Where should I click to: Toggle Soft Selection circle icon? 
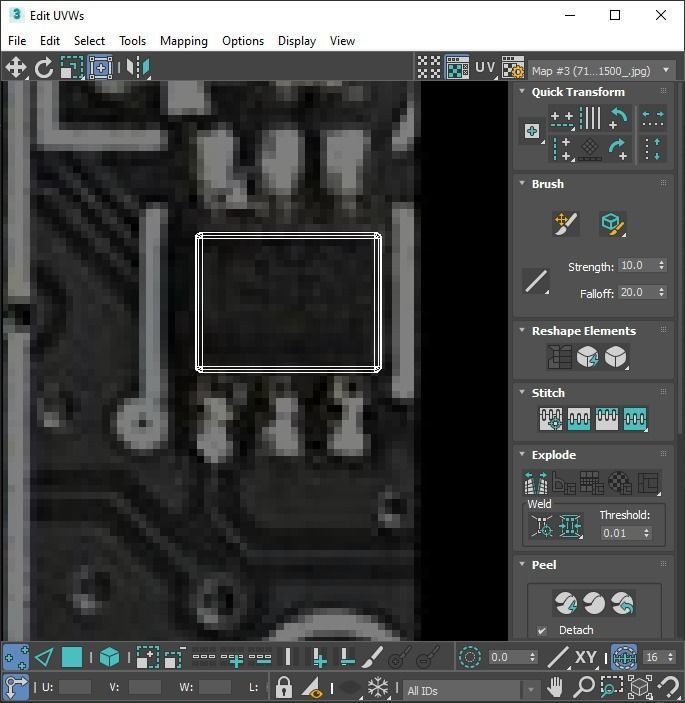point(469,657)
